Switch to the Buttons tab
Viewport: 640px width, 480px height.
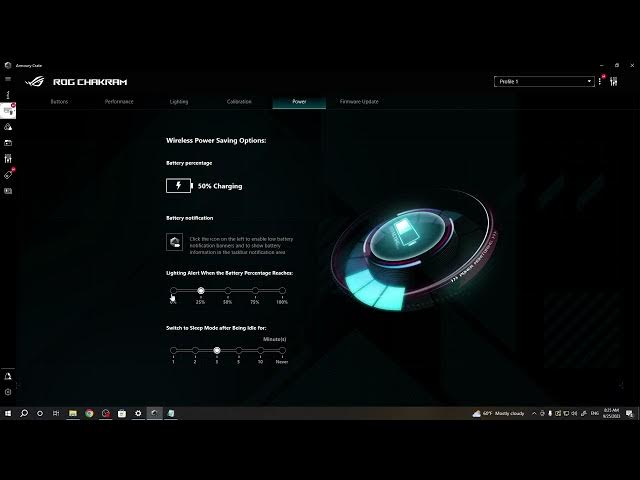(x=59, y=102)
